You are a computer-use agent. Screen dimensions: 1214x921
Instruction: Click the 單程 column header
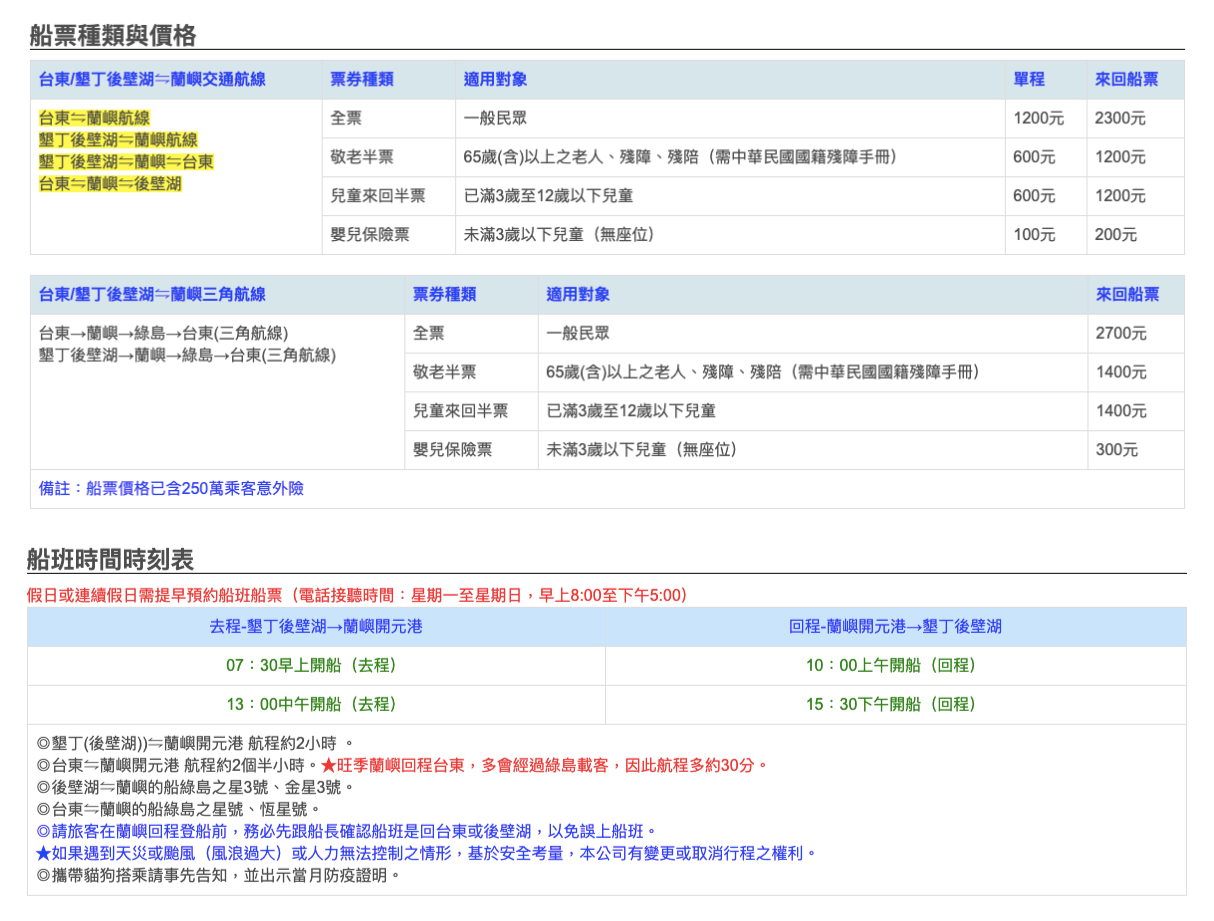click(1028, 79)
